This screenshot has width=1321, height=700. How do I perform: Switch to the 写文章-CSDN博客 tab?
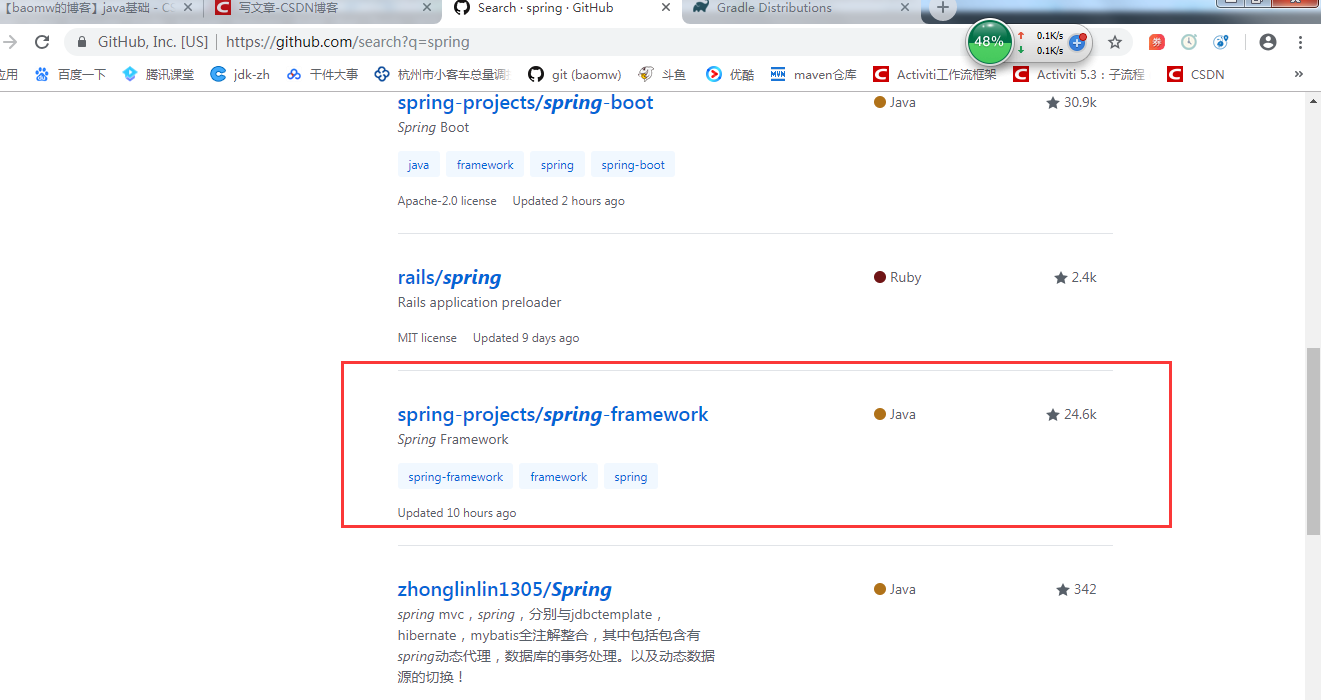click(x=324, y=8)
